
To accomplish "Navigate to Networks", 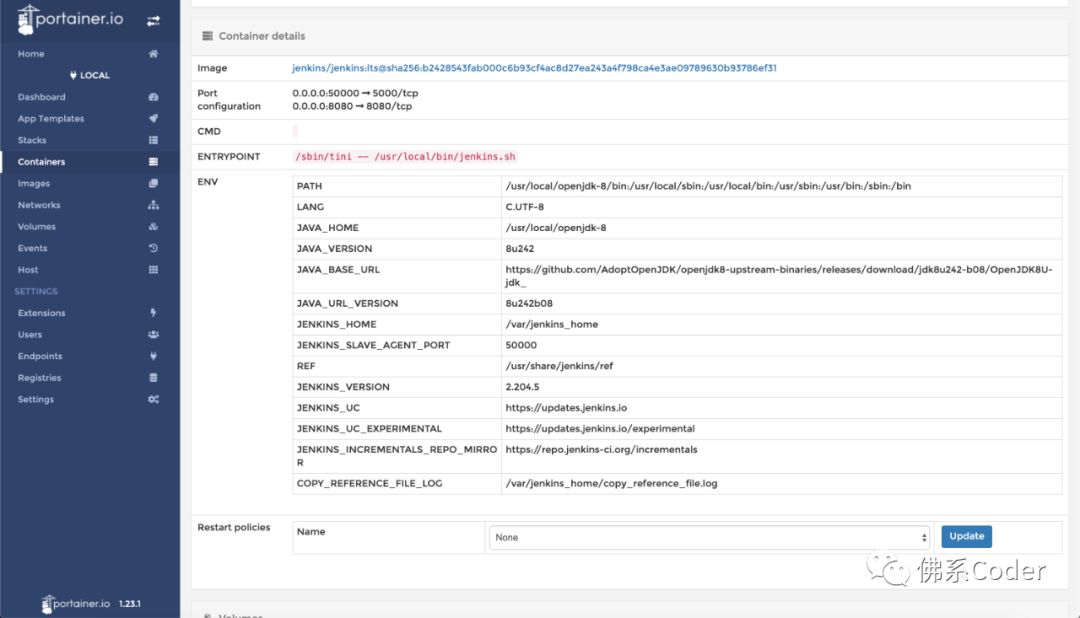I will (39, 205).
